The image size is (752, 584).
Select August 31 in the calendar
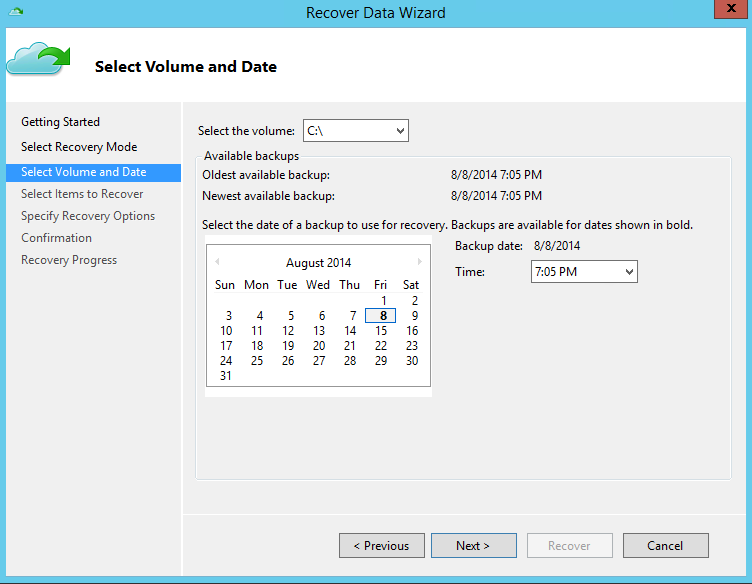(226, 376)
